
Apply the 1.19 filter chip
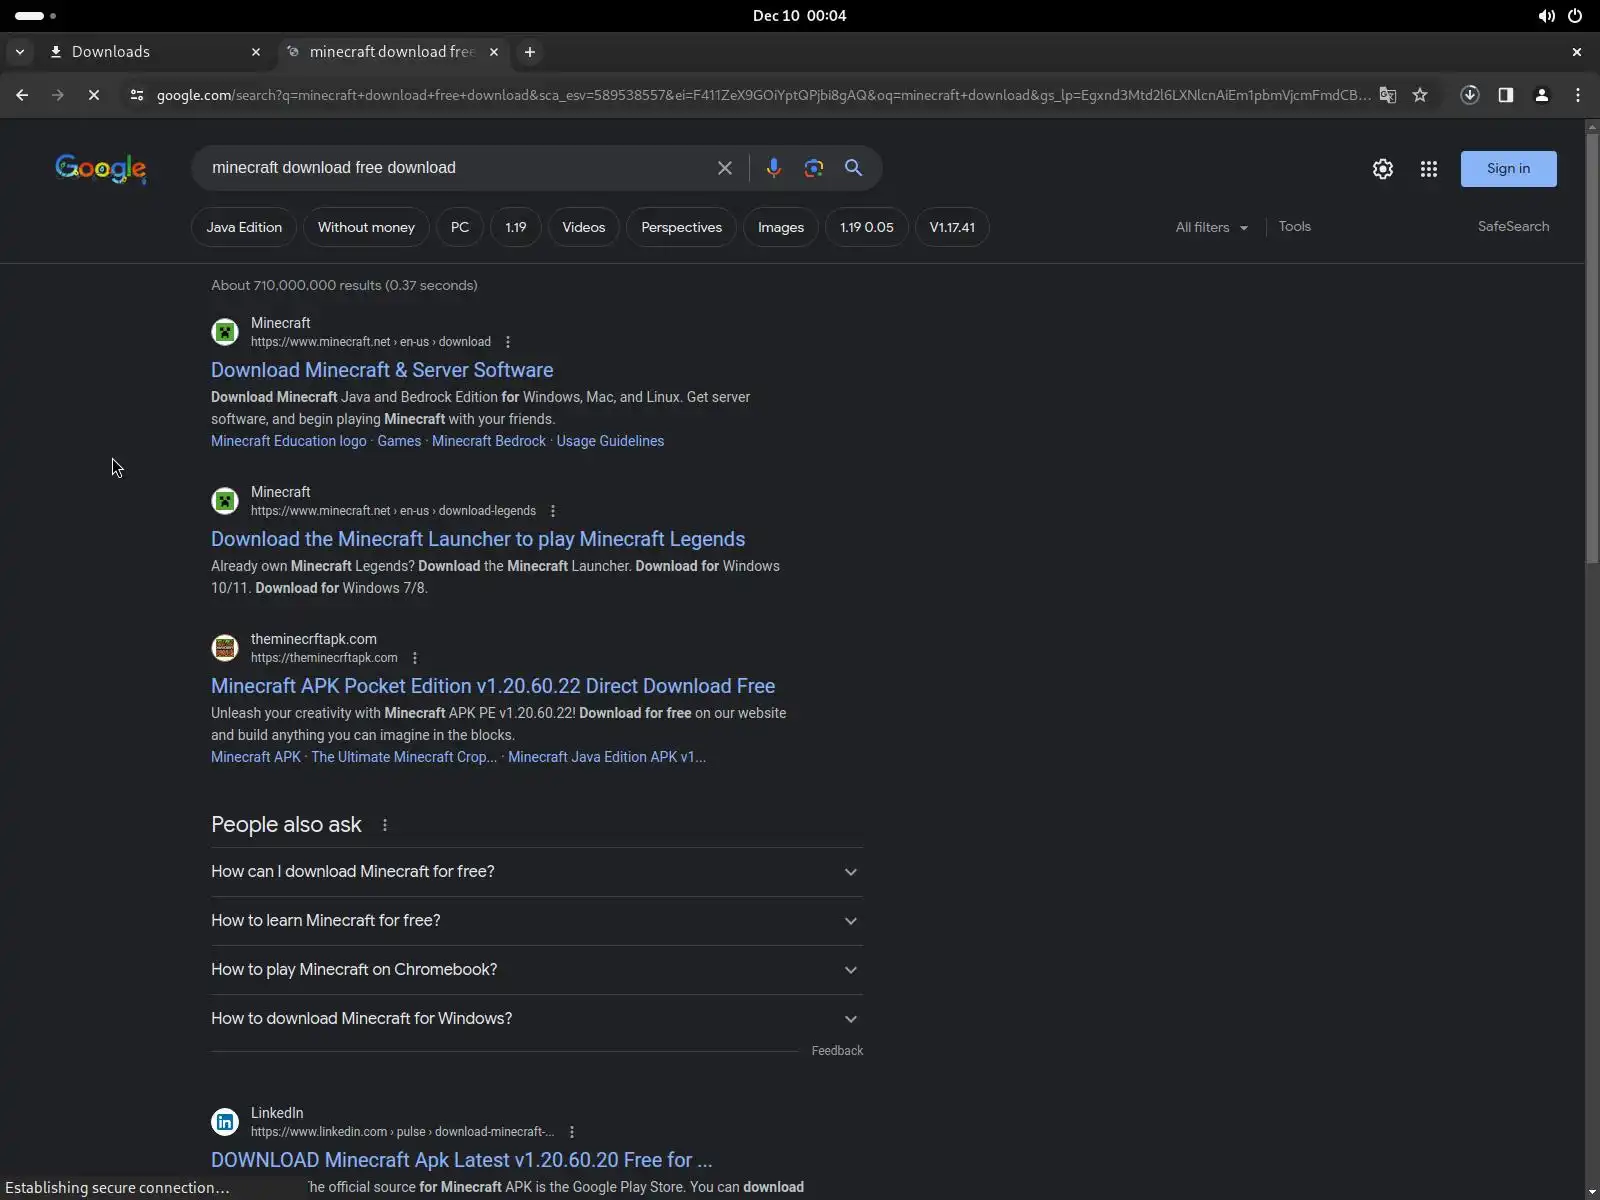pos(516,227)
